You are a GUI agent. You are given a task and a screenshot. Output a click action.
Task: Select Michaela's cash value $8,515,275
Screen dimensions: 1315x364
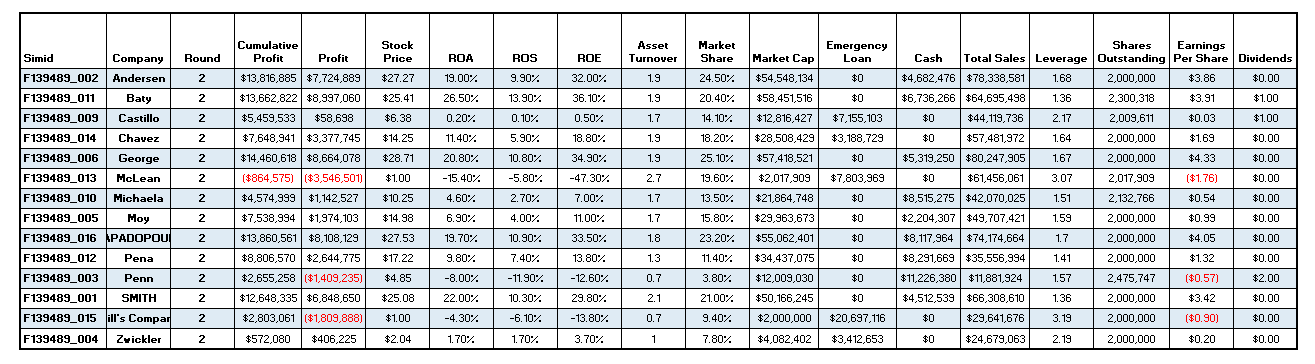pos(929,198)
